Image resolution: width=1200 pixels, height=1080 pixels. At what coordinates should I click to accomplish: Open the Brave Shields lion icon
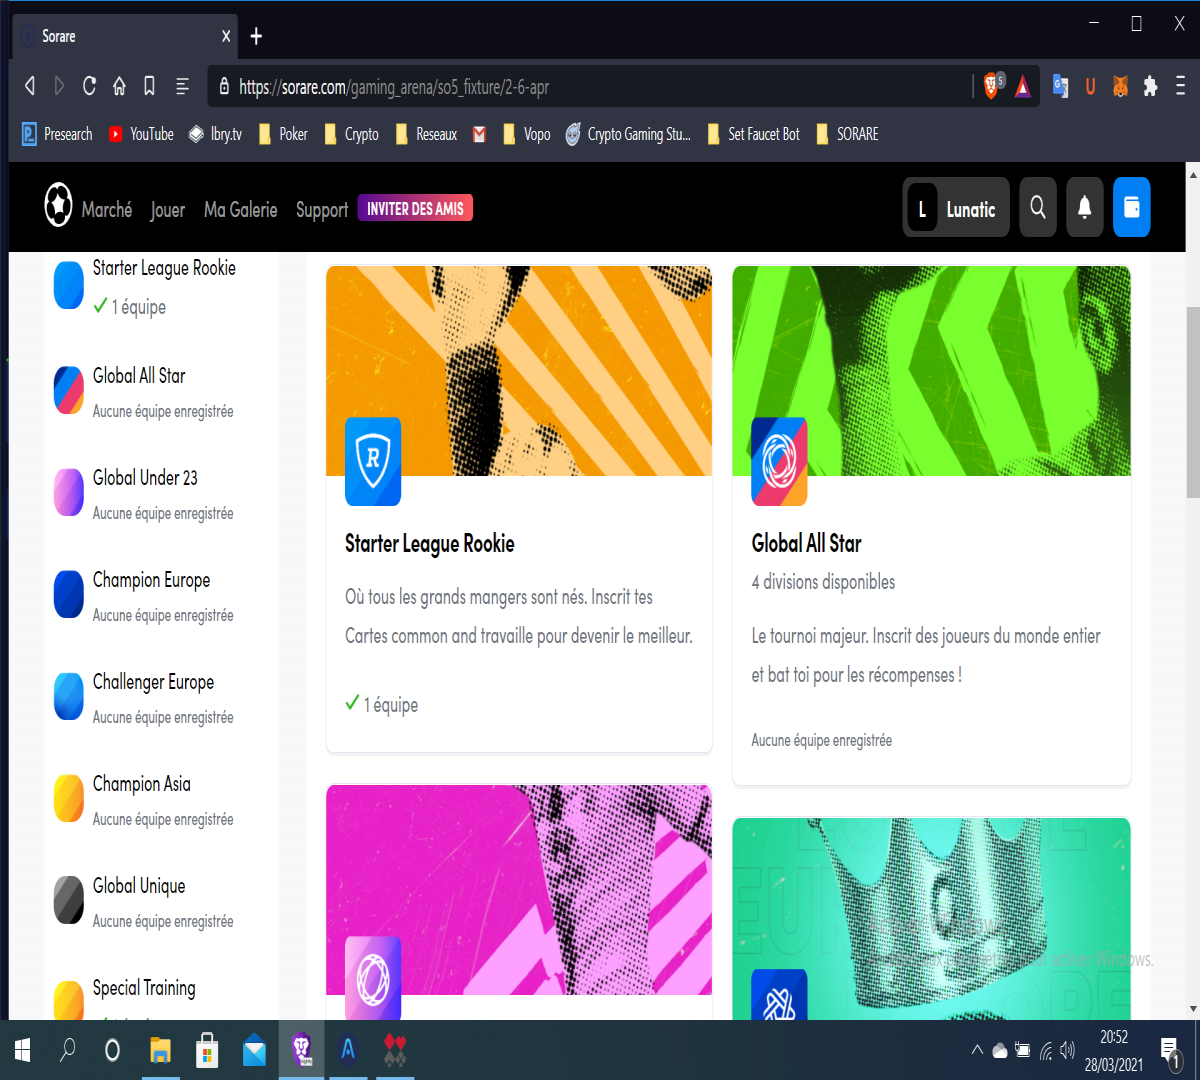pos(992,86)
